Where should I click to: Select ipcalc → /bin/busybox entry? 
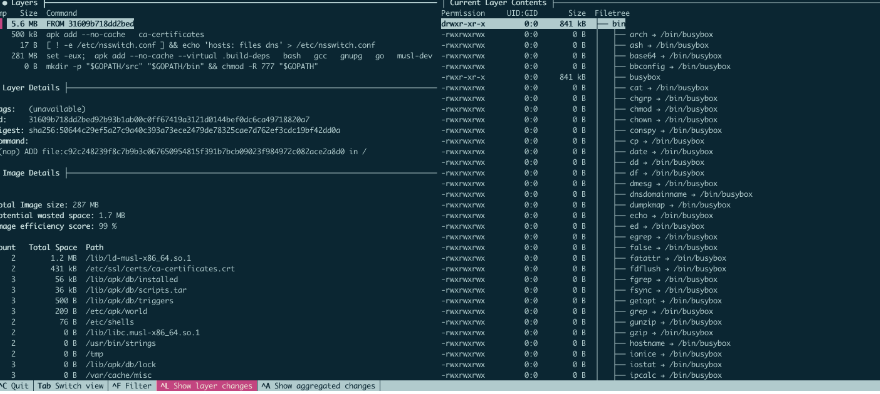coord(676,375)
